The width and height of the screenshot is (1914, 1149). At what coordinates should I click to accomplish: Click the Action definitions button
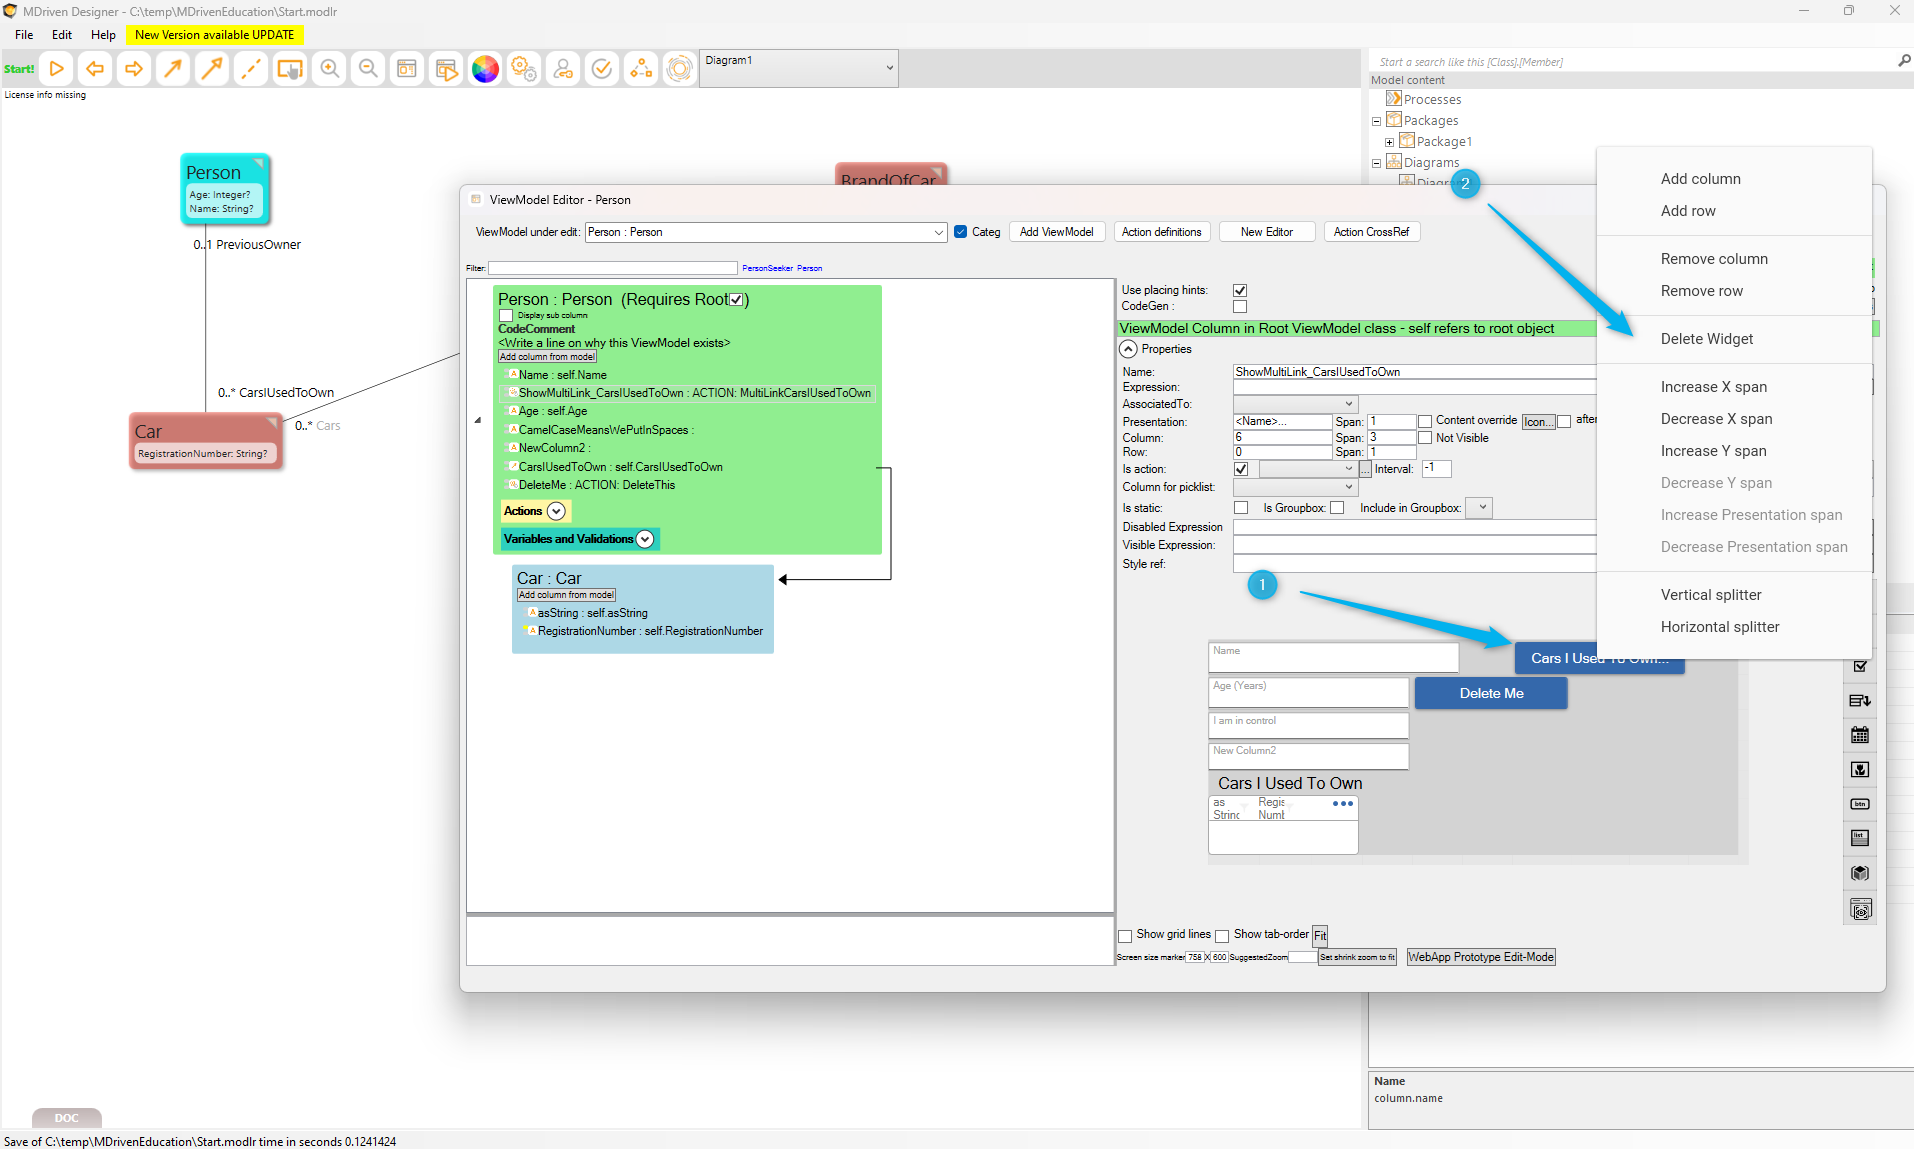coord(1161,232)
